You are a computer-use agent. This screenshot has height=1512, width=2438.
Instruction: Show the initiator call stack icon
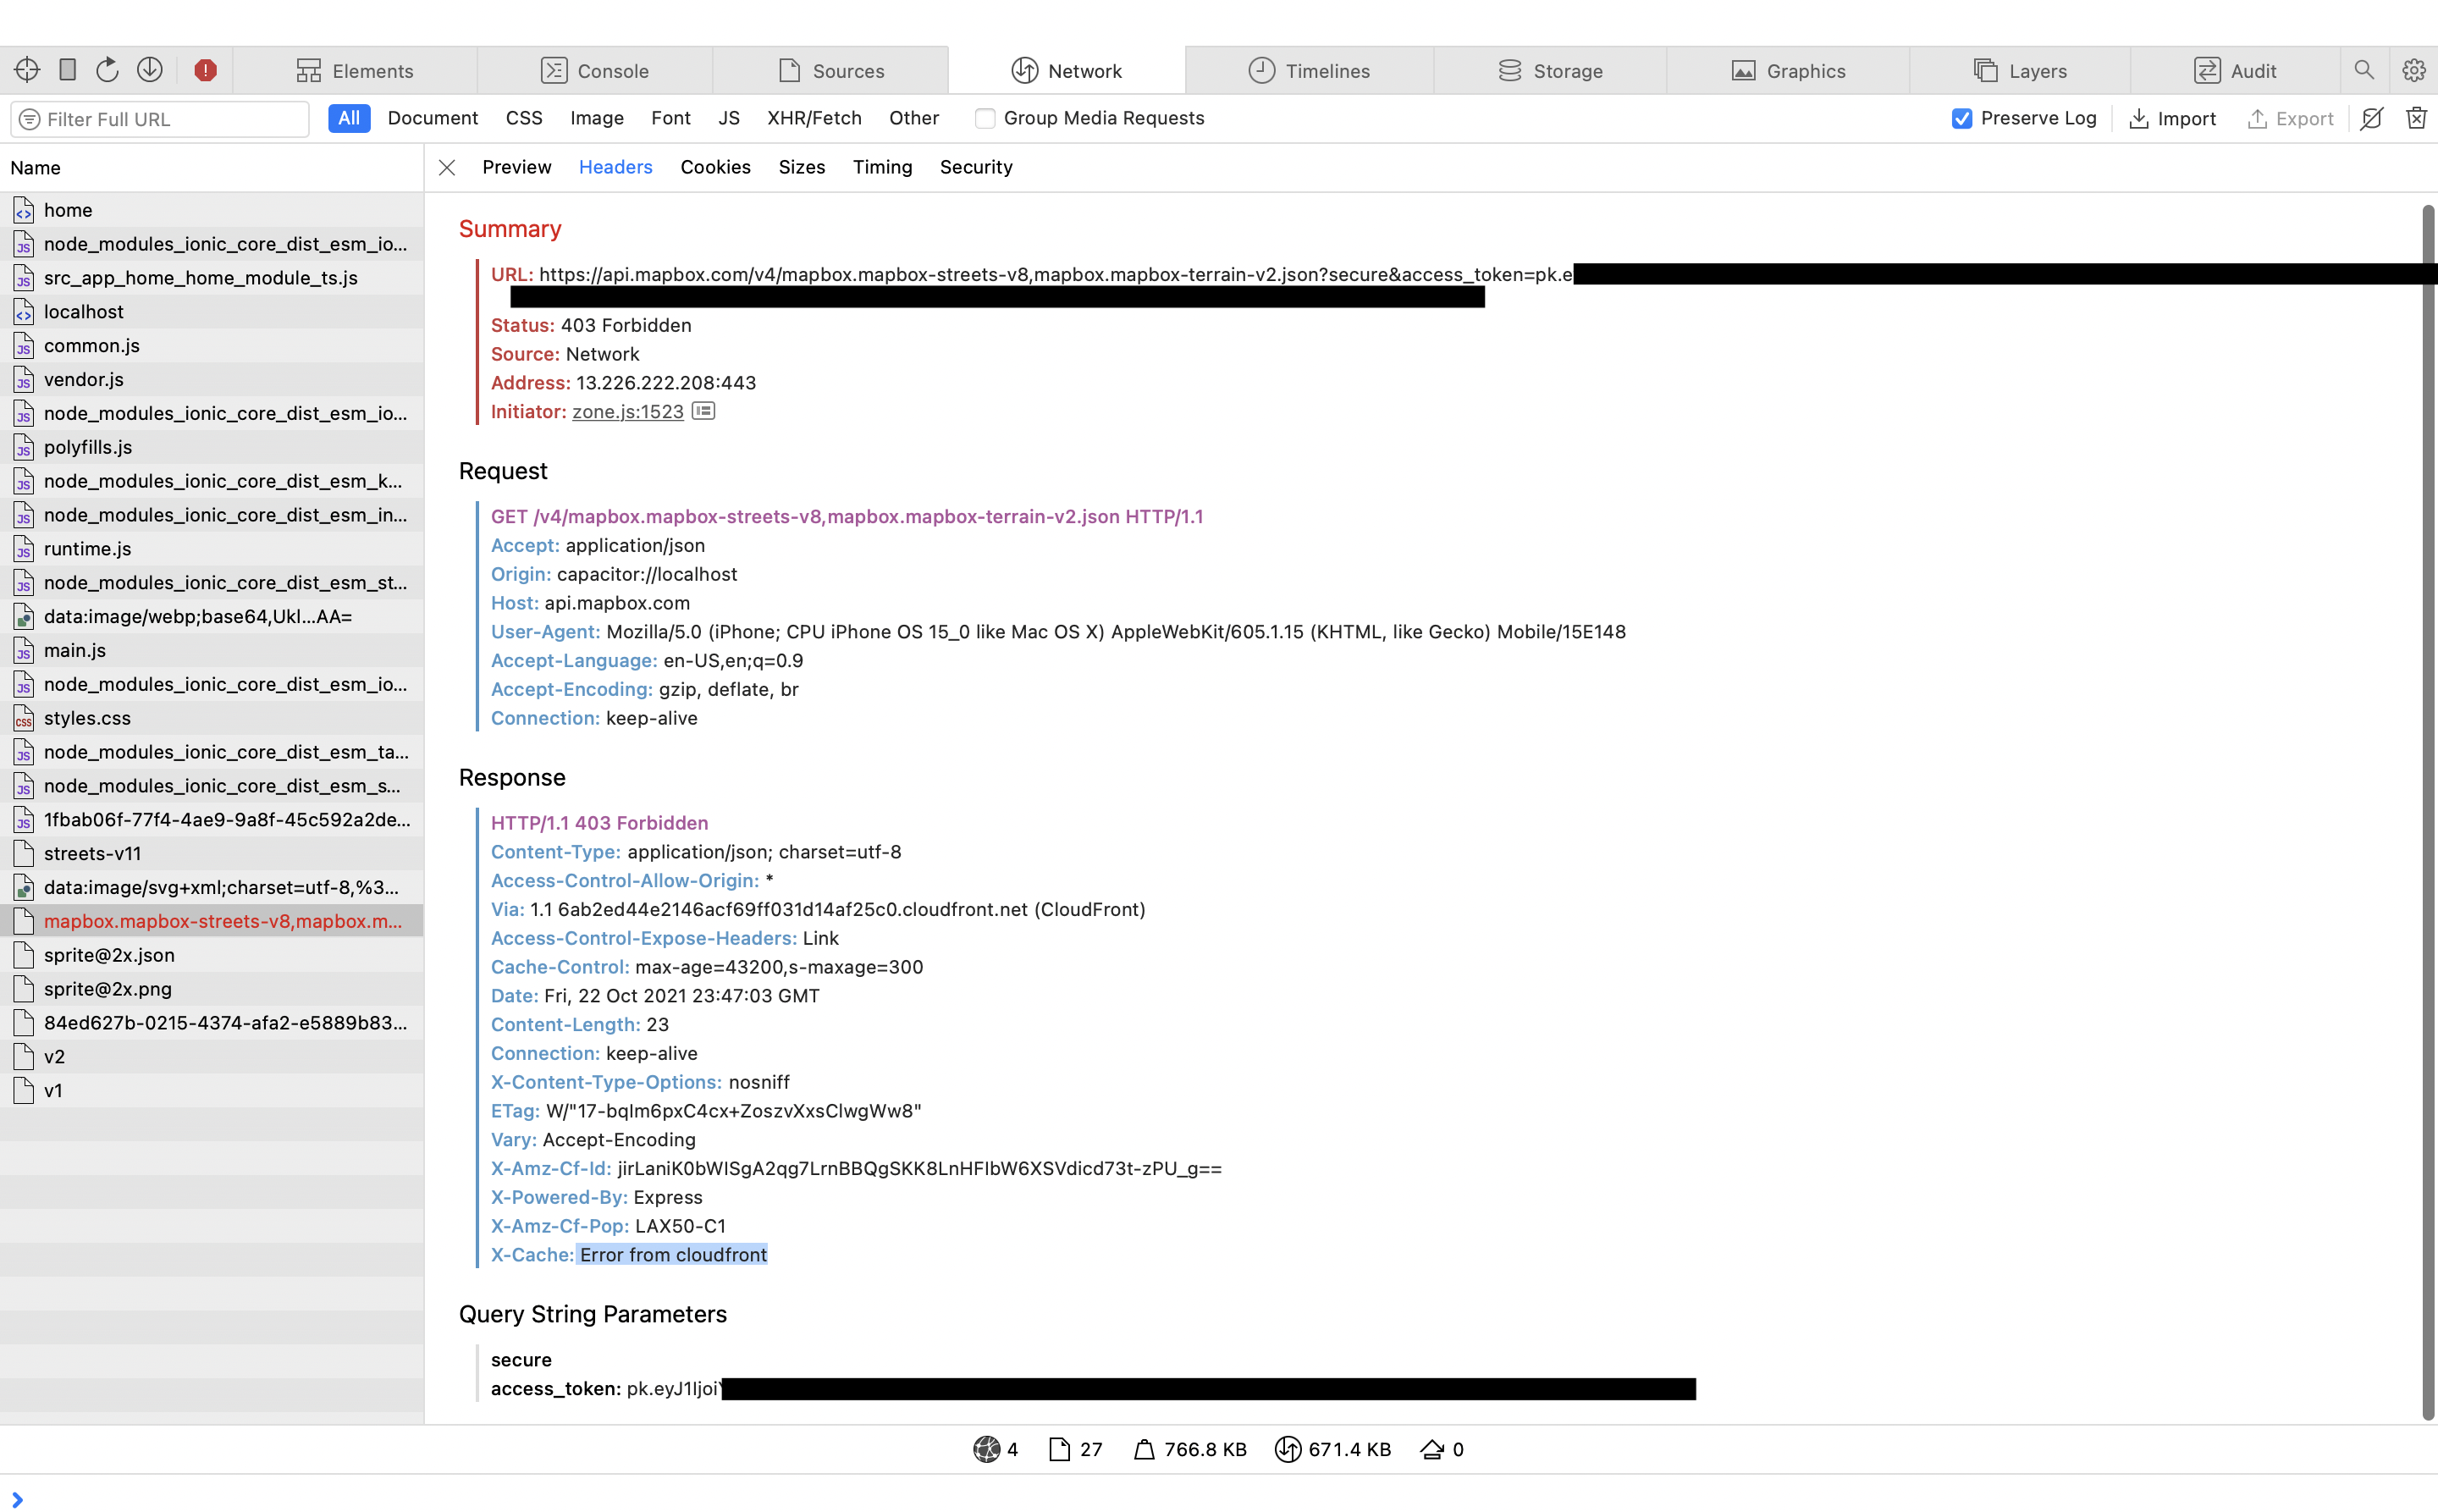coord(704,411)
